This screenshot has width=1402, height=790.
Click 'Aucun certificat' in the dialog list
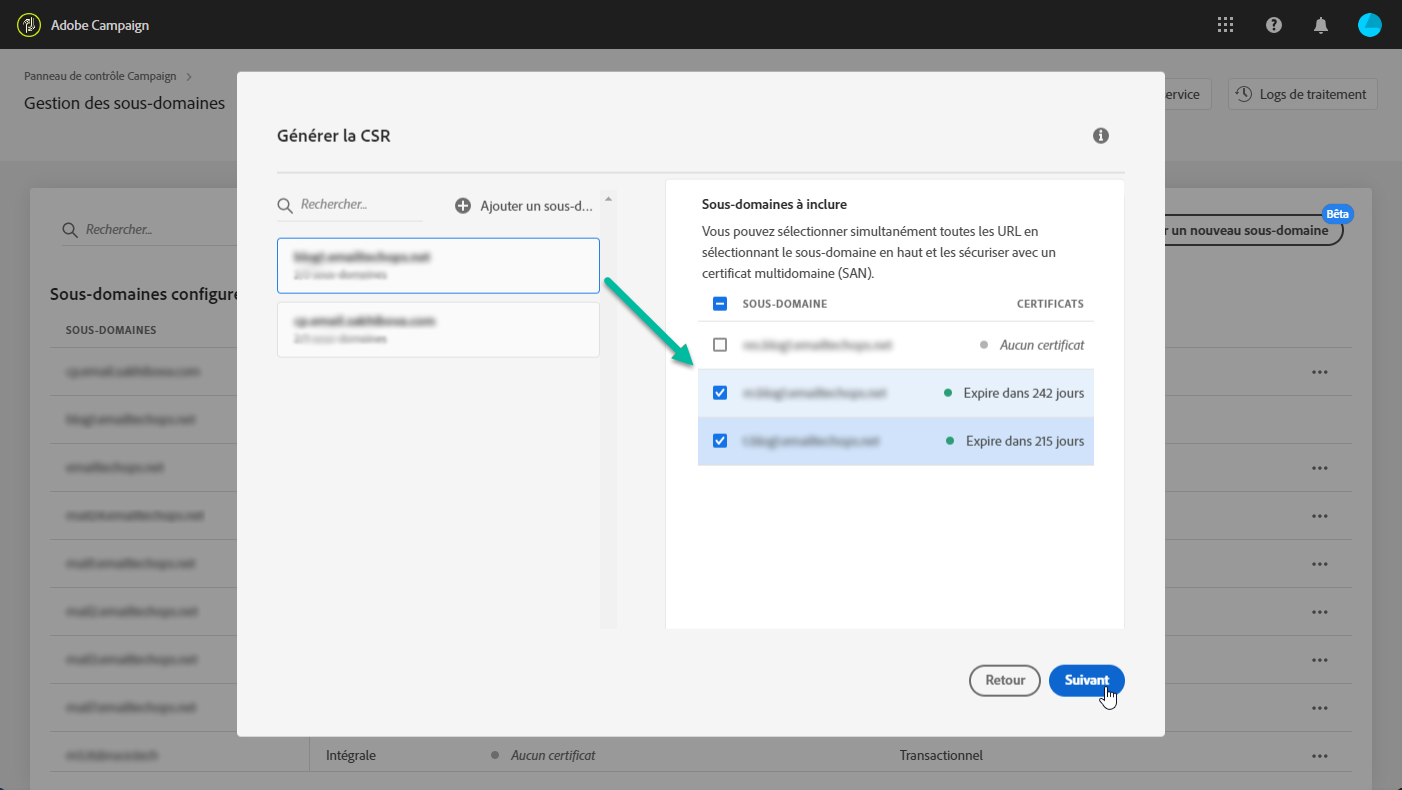click(1042, 345)
